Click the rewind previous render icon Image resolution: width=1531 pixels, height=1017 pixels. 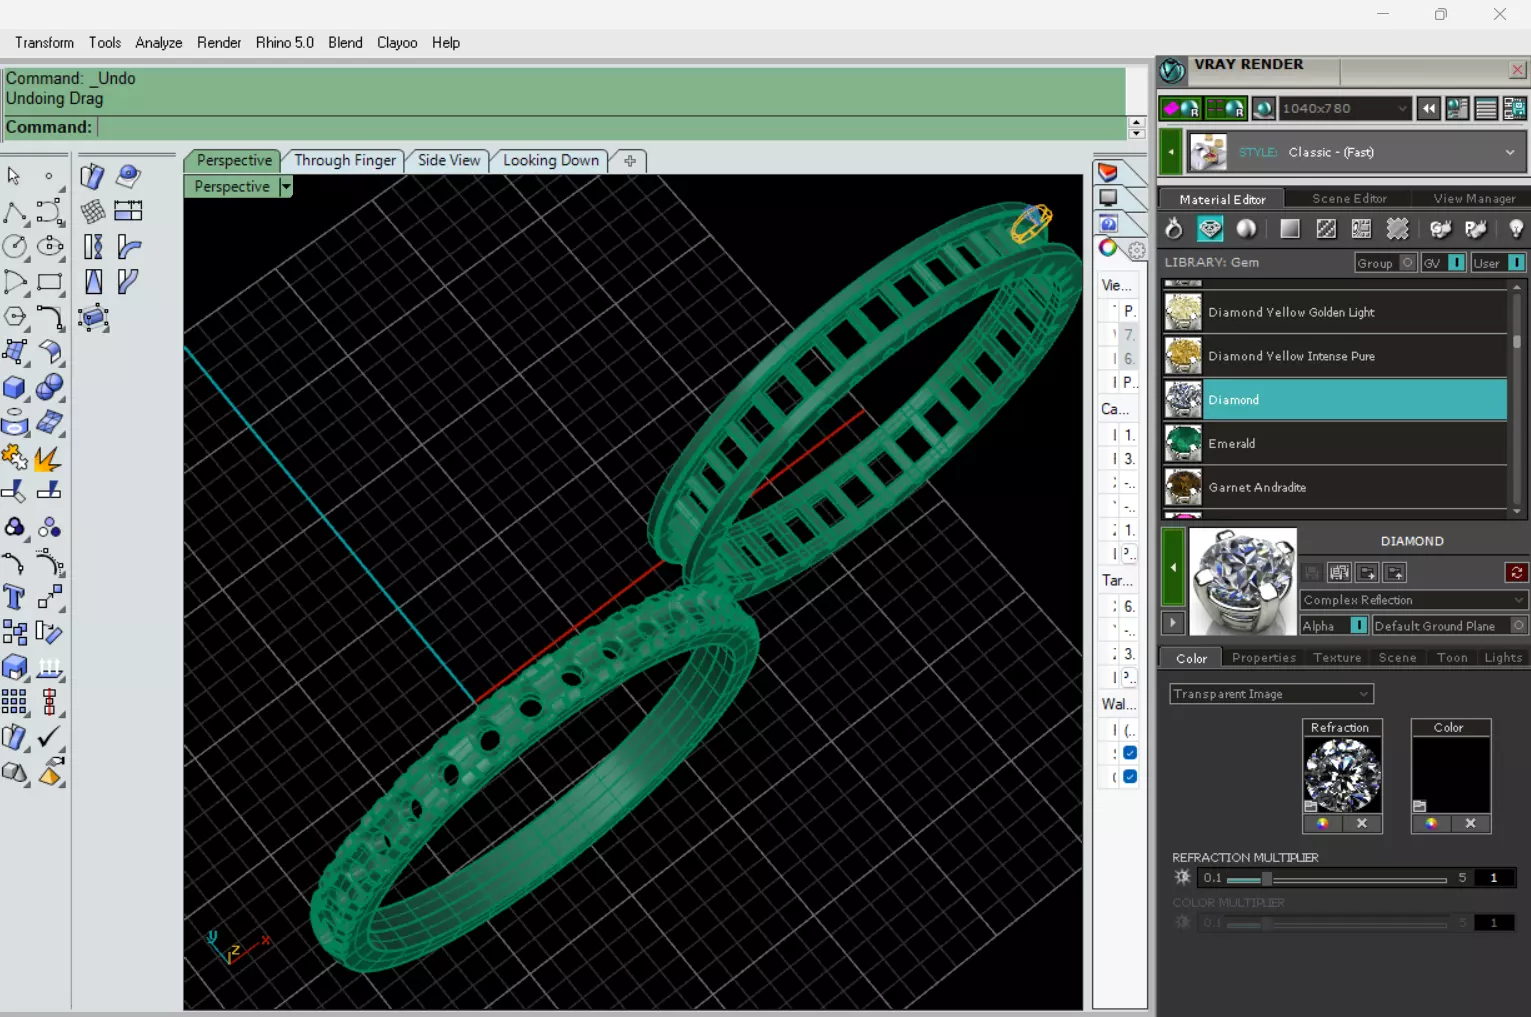[x=1429, y=108]
